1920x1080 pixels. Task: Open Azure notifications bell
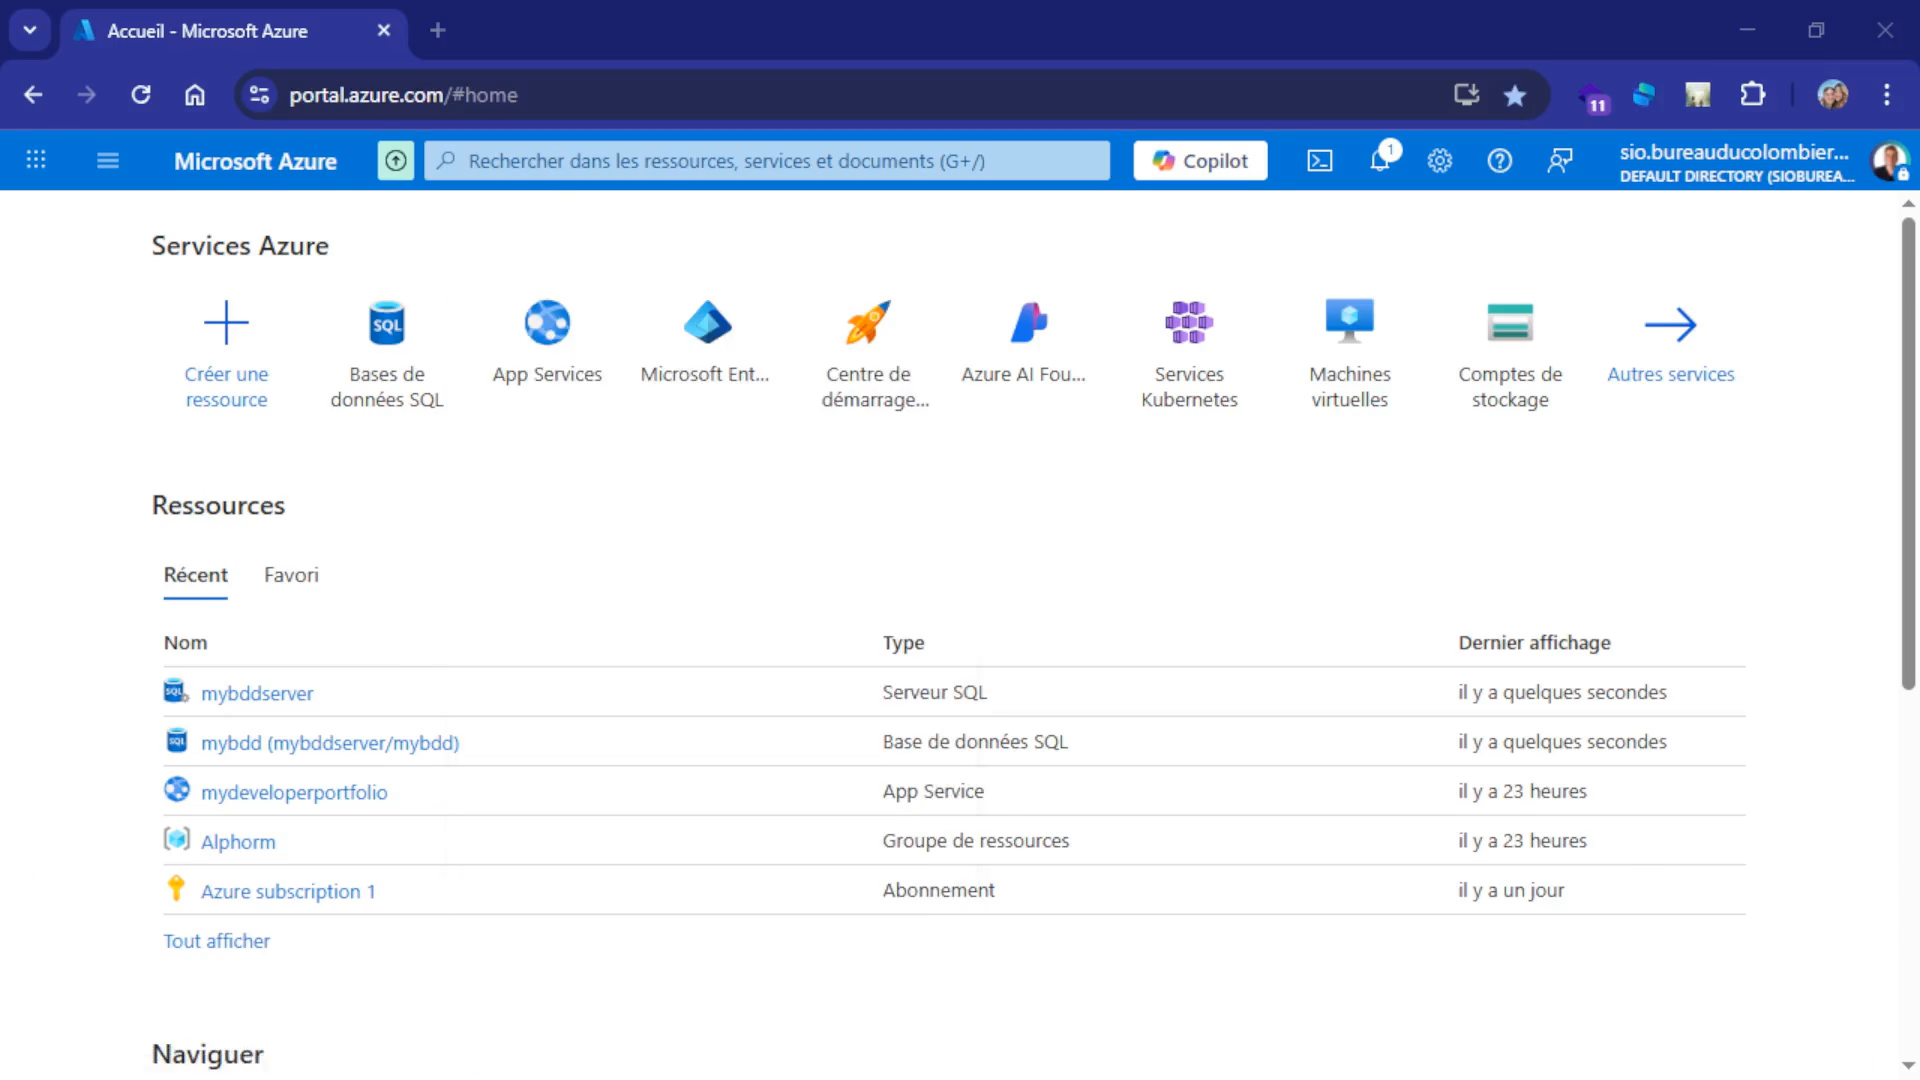click(x=1380, y=160)
